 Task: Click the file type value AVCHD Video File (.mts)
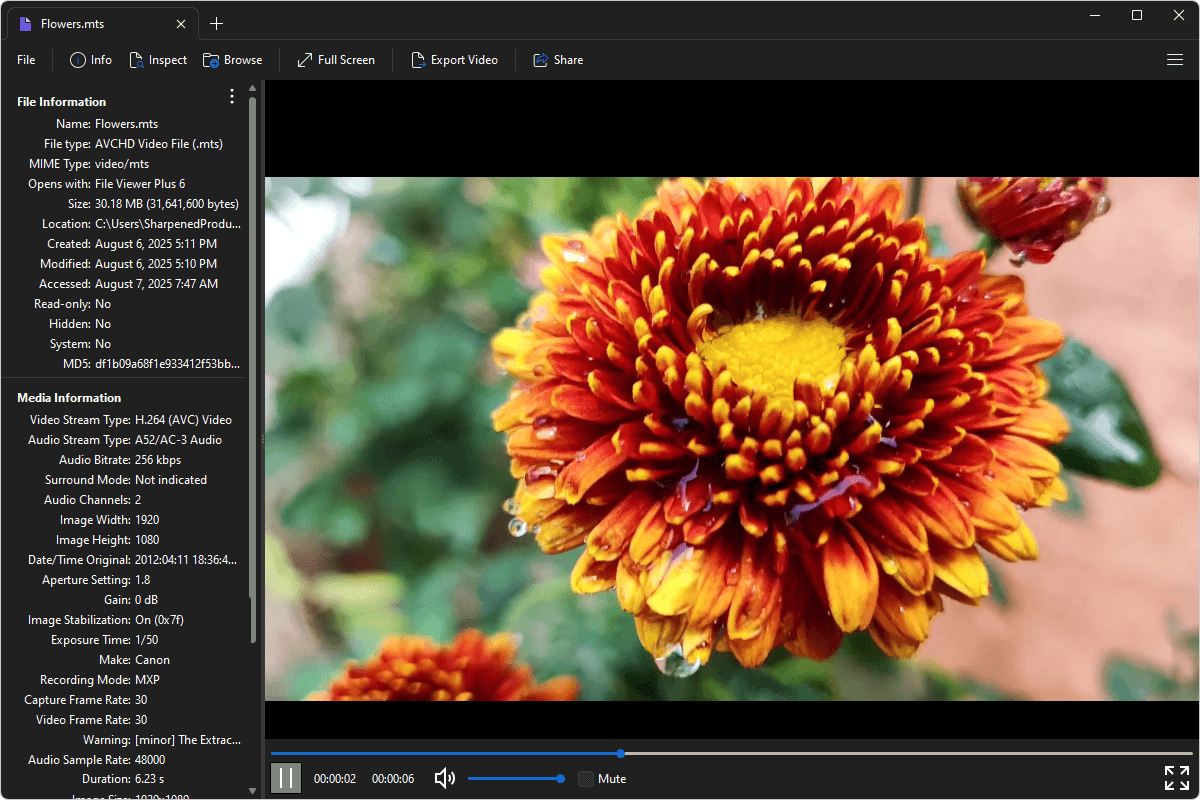click(159, 144)
